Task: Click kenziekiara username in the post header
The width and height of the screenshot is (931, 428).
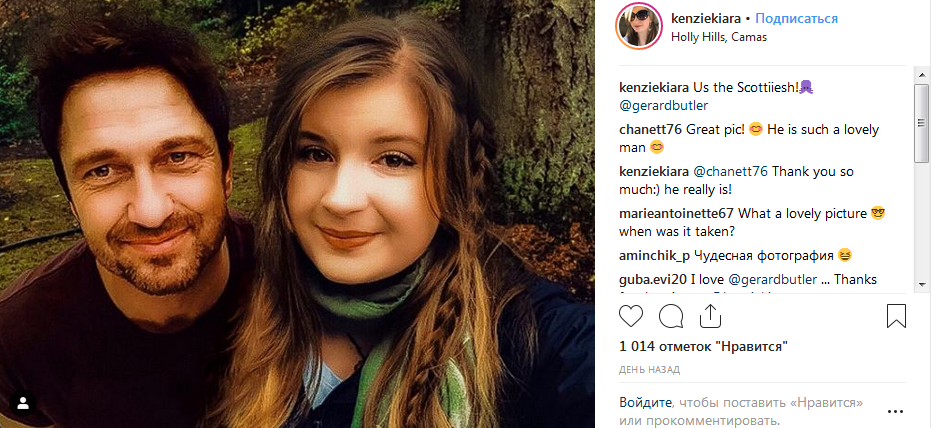Action: (706, 19)
